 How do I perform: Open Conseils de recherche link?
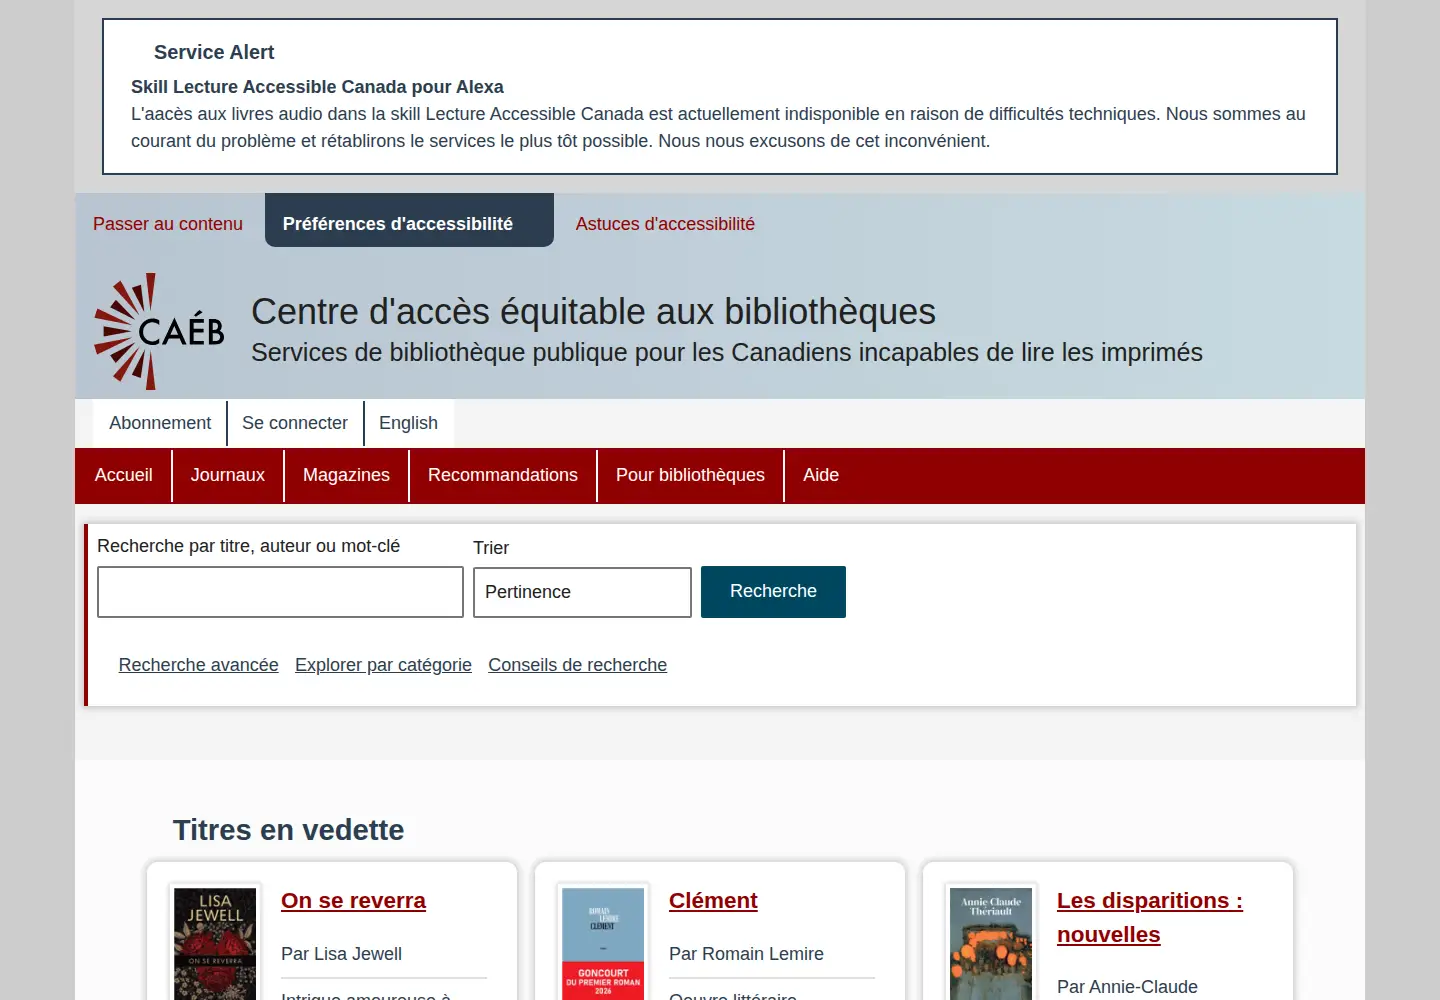[x=577, y=665]
